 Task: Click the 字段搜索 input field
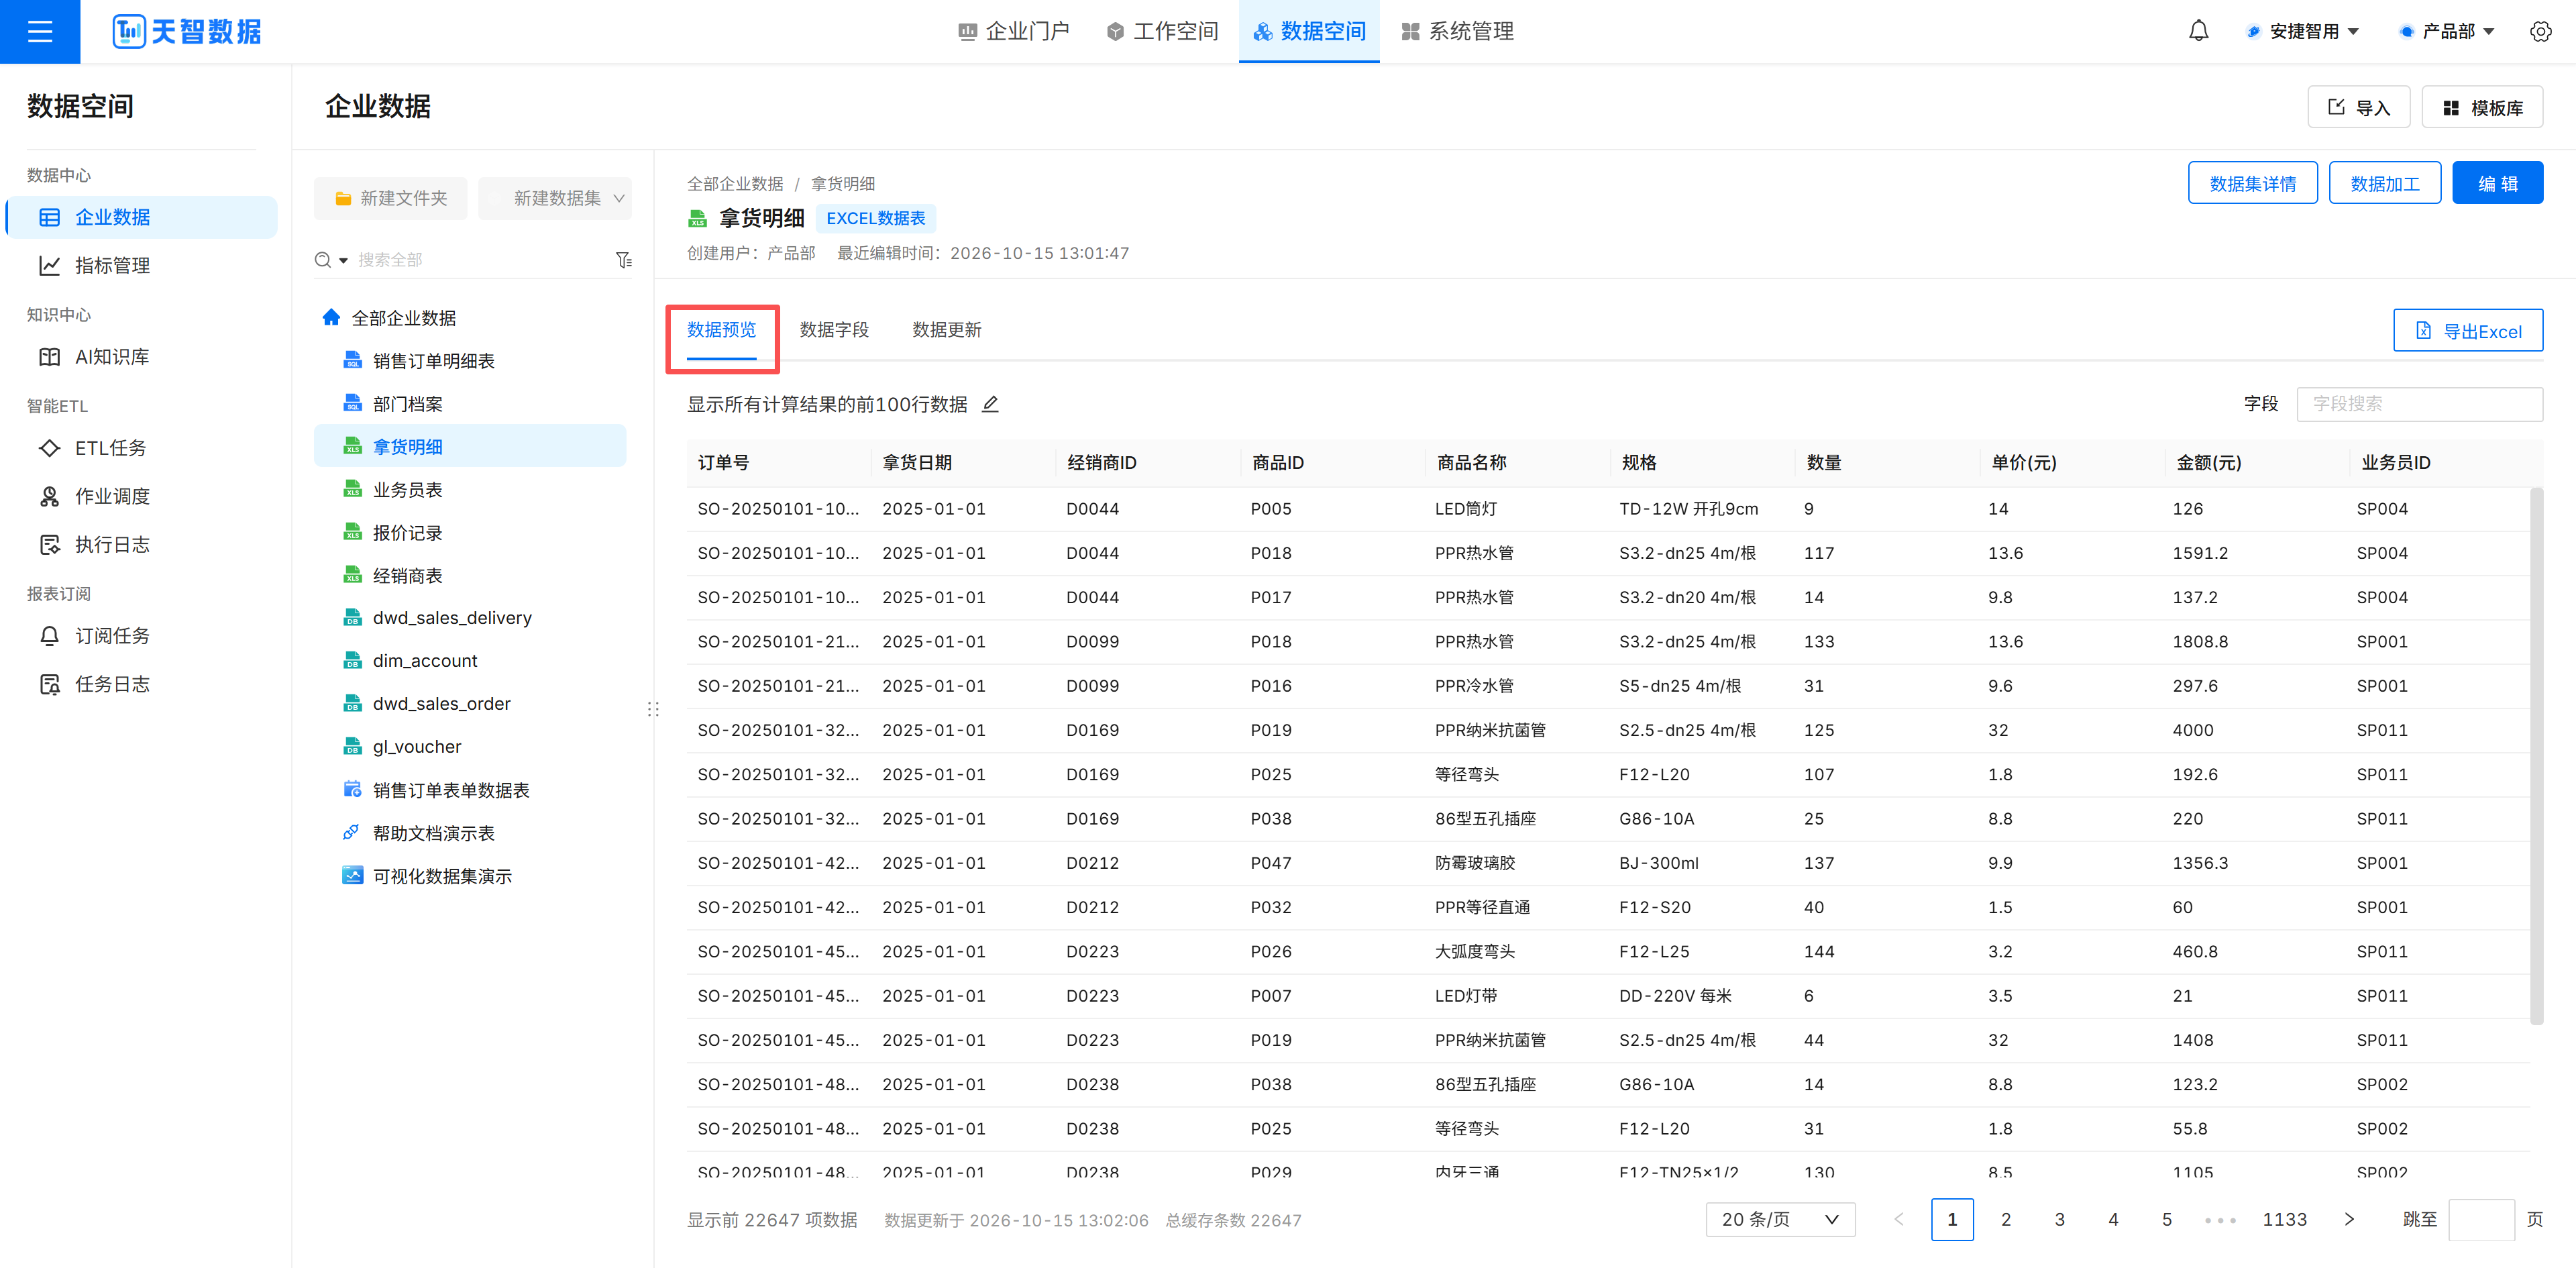(x=2419, y=404)
